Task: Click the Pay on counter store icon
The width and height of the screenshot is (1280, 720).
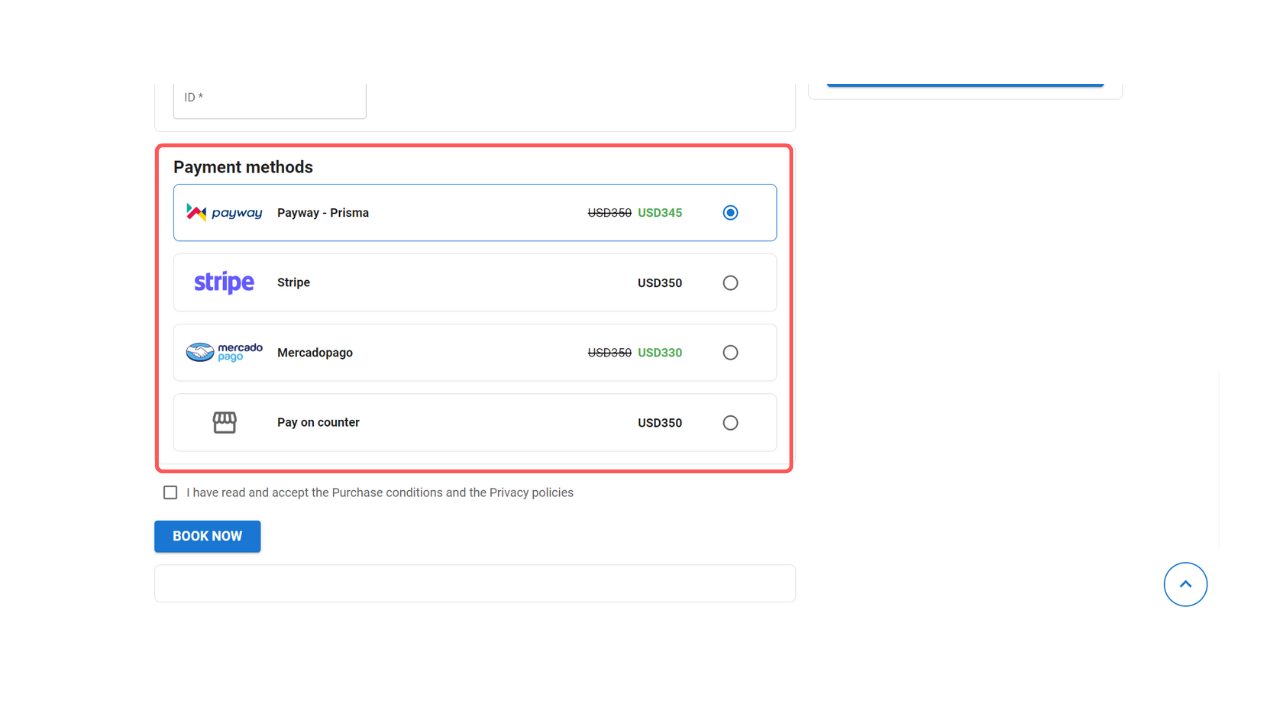Action: (225, 423)
